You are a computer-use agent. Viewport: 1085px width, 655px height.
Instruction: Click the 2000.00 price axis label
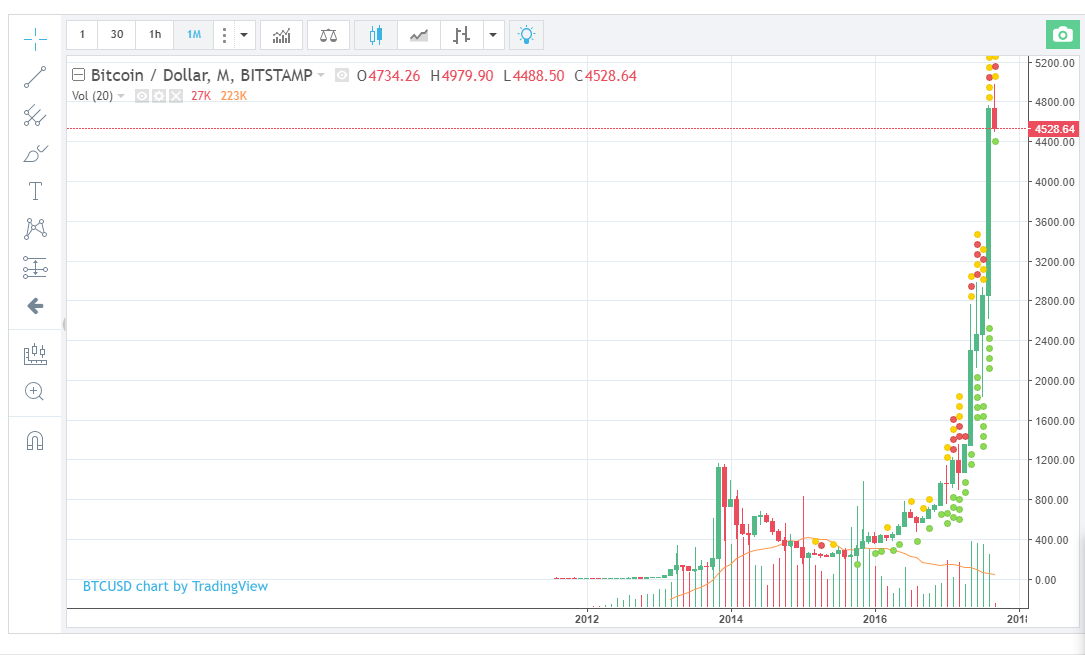coord(1055,381)
